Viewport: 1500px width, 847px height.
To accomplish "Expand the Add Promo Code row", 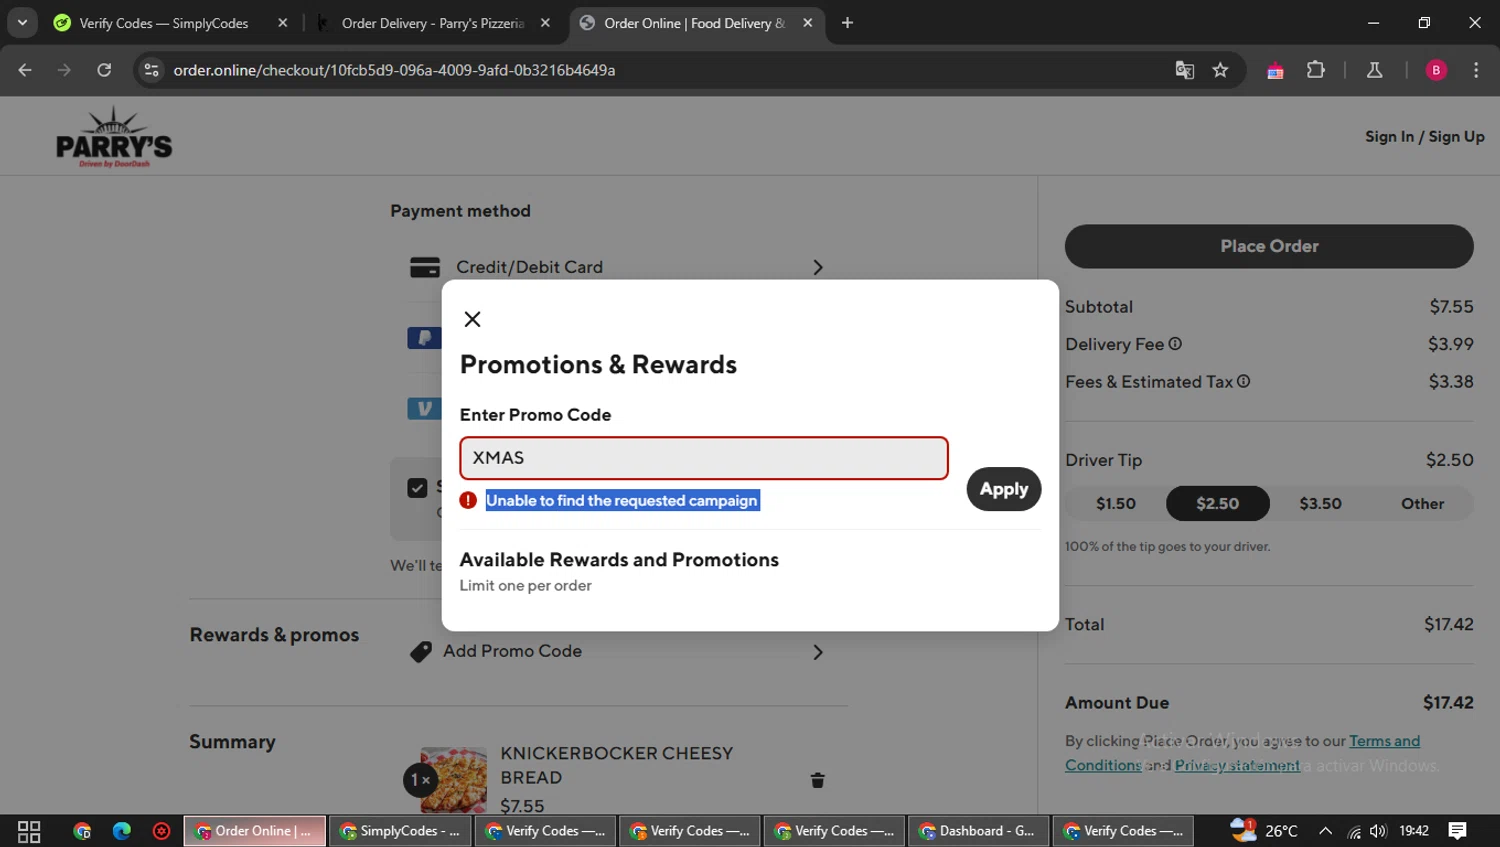I will (x=817, y=652).
